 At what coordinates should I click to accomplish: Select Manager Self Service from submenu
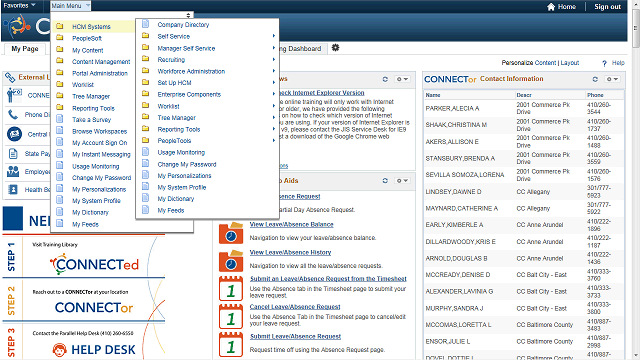pos(186,48)
